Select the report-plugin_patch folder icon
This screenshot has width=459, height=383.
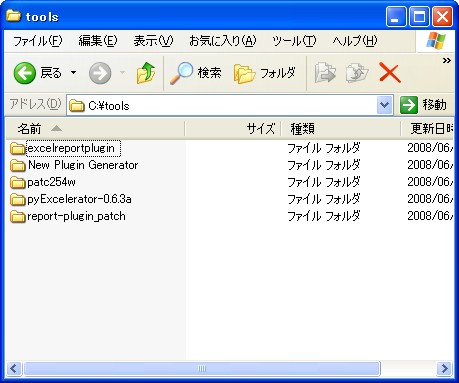pos(18,216)
